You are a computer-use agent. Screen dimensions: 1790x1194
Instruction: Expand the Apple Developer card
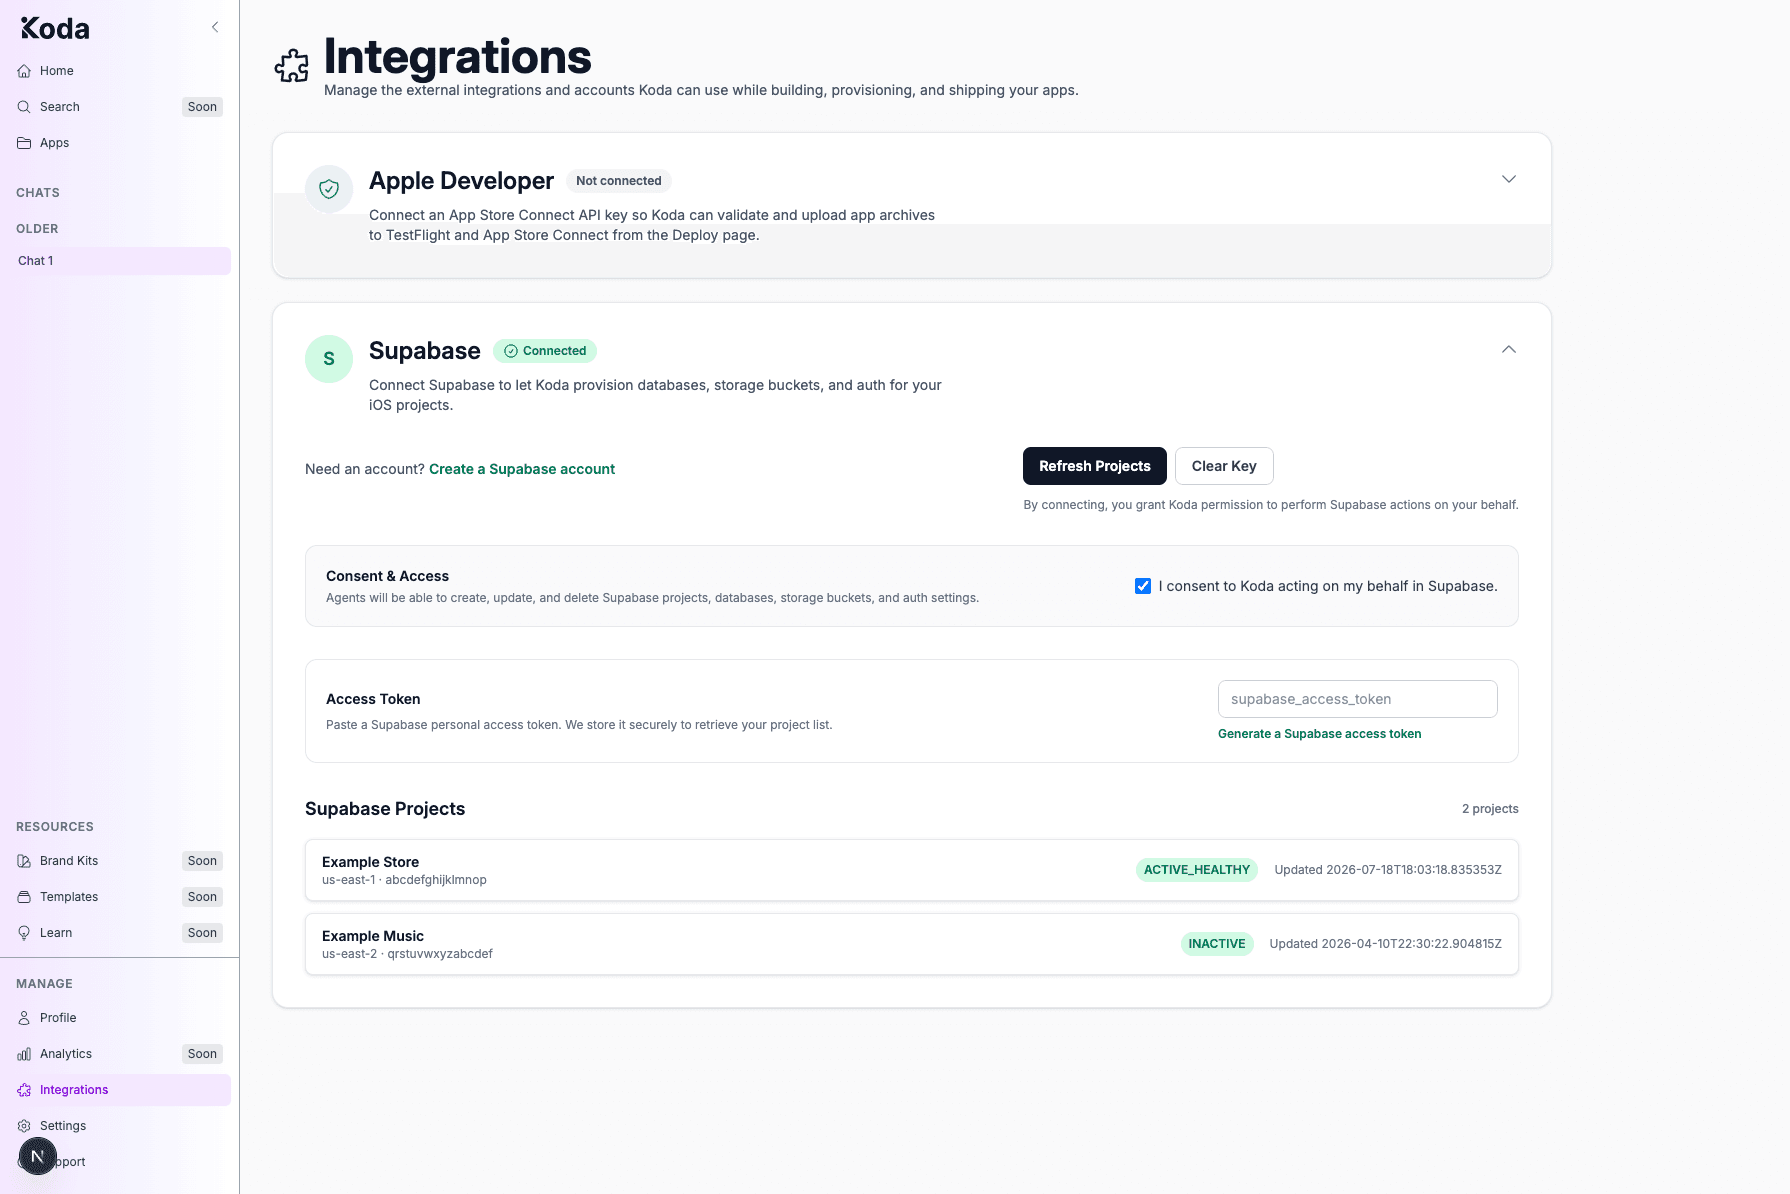click(1509, 179)
